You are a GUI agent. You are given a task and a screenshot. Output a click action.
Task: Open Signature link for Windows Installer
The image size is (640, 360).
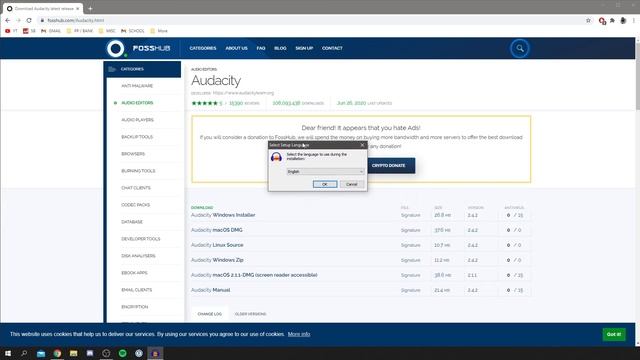[x=411, y=215]
